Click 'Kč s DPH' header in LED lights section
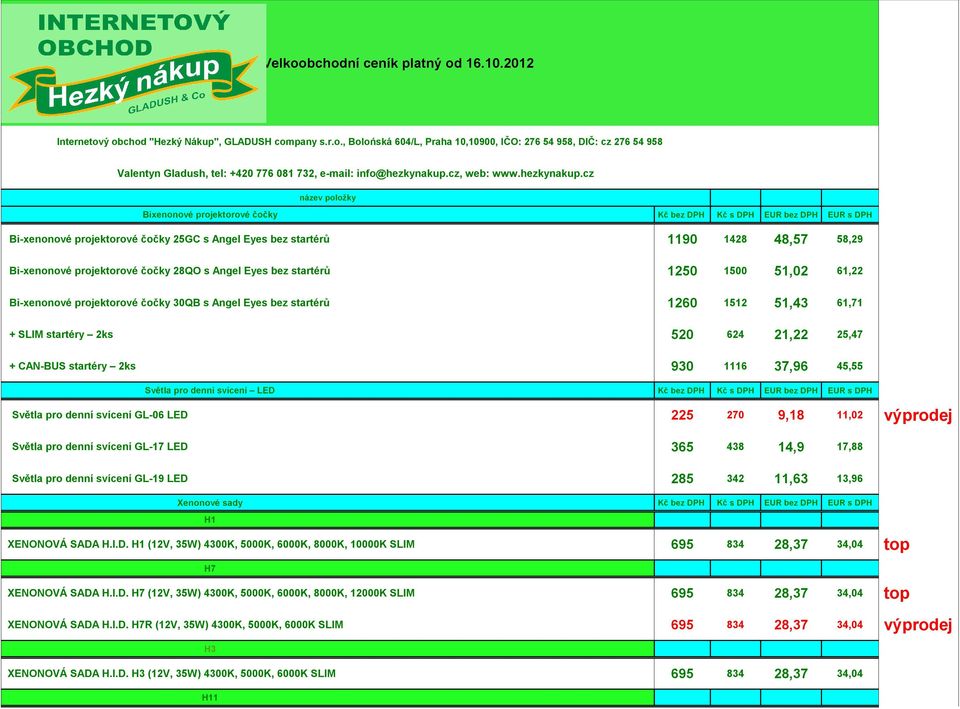This screenshot has height=709, width=960. pos(735,391)
